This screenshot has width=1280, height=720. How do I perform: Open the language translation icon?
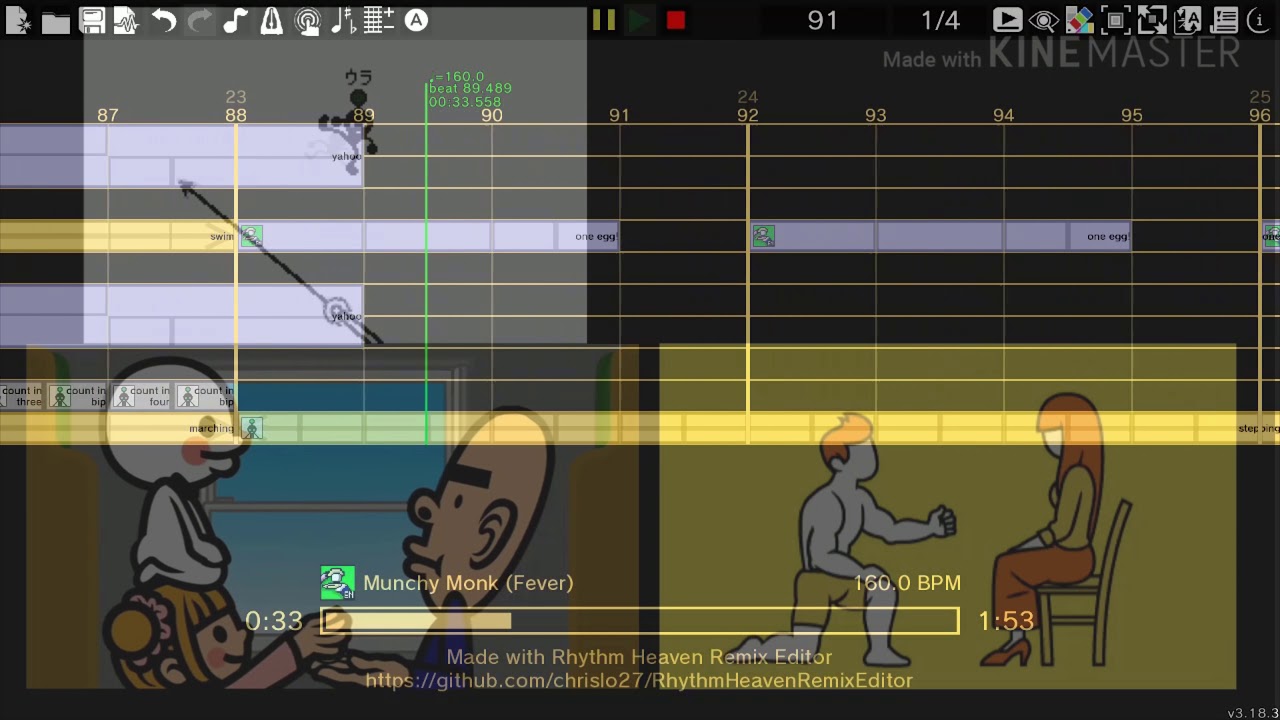[x=1188, y=20]
